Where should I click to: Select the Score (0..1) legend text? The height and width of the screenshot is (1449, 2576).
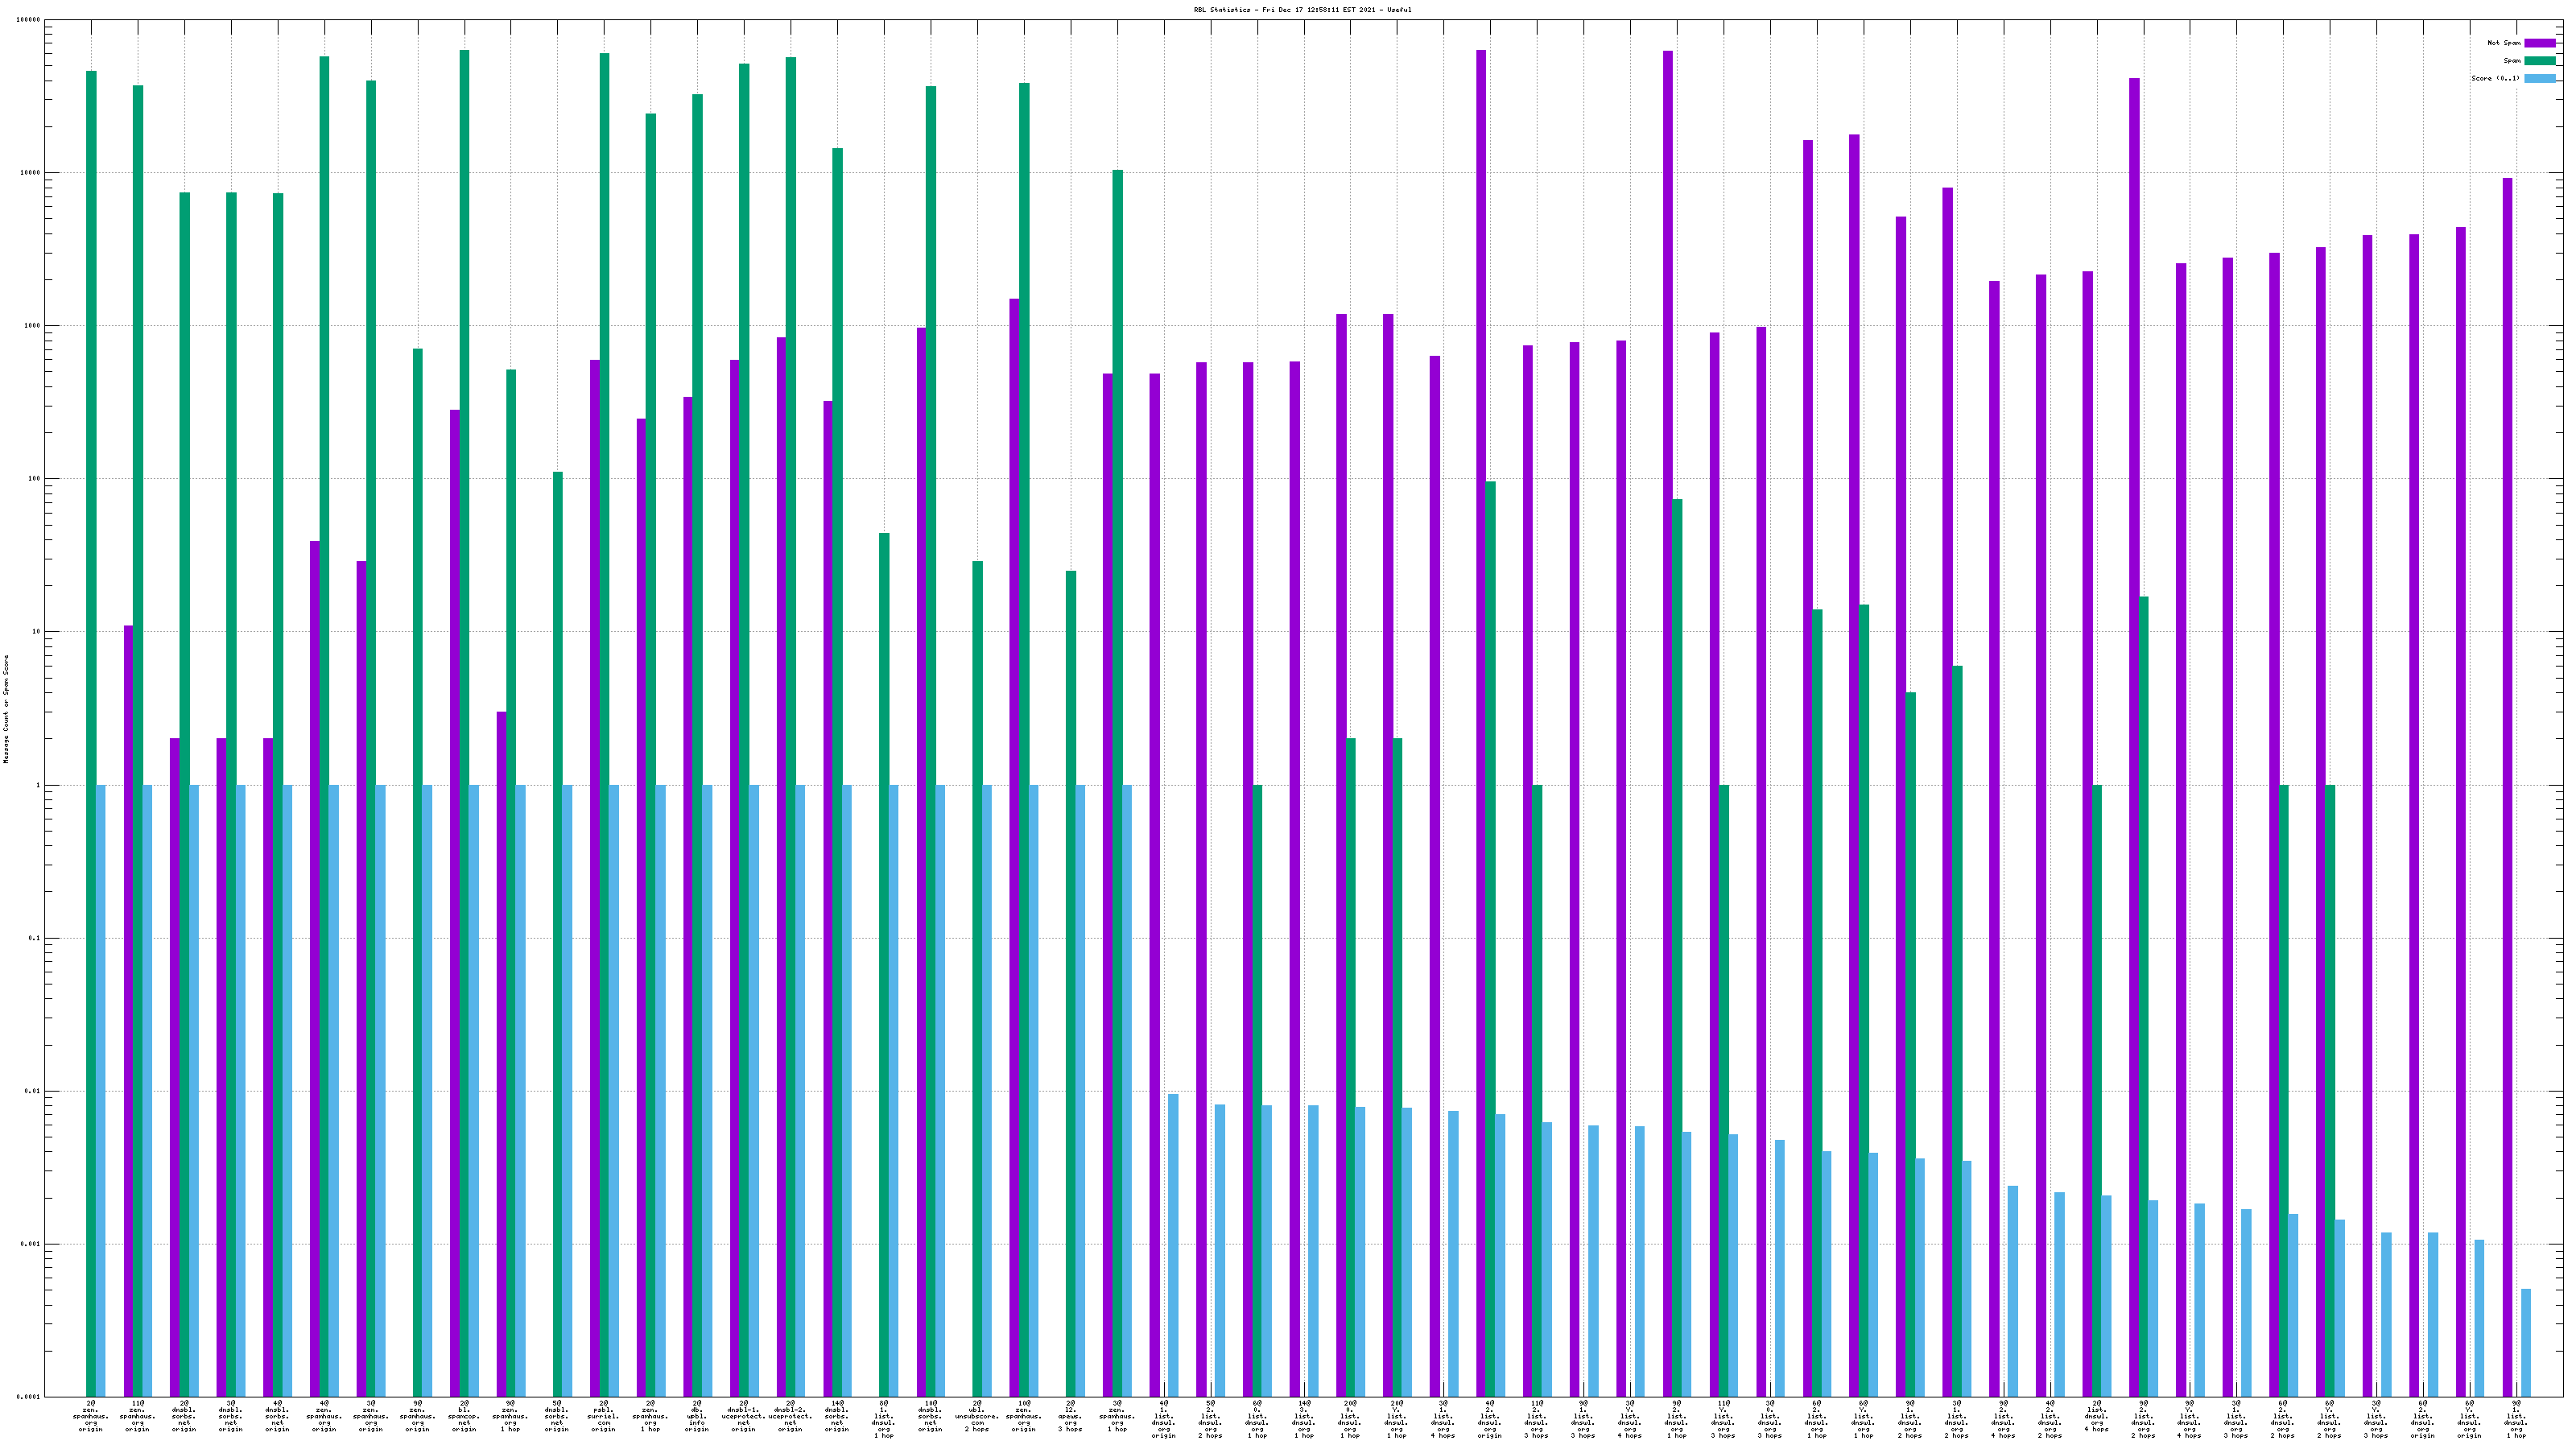(x=2495, y=78)
